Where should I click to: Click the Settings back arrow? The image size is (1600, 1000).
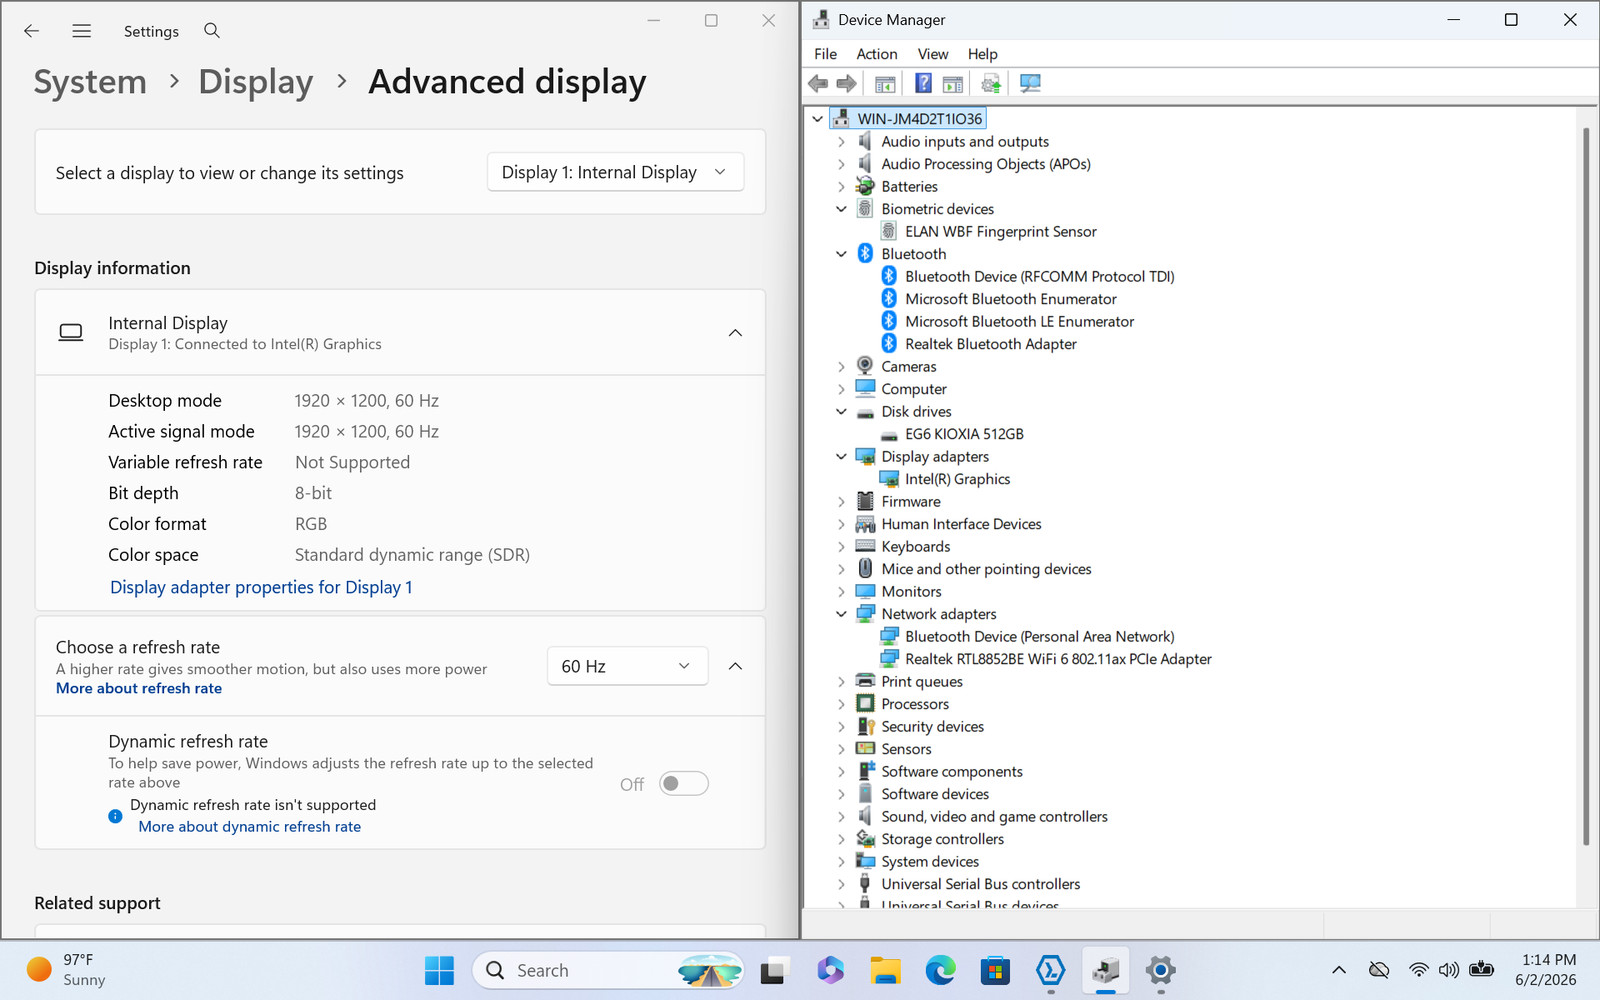[31, 31]
